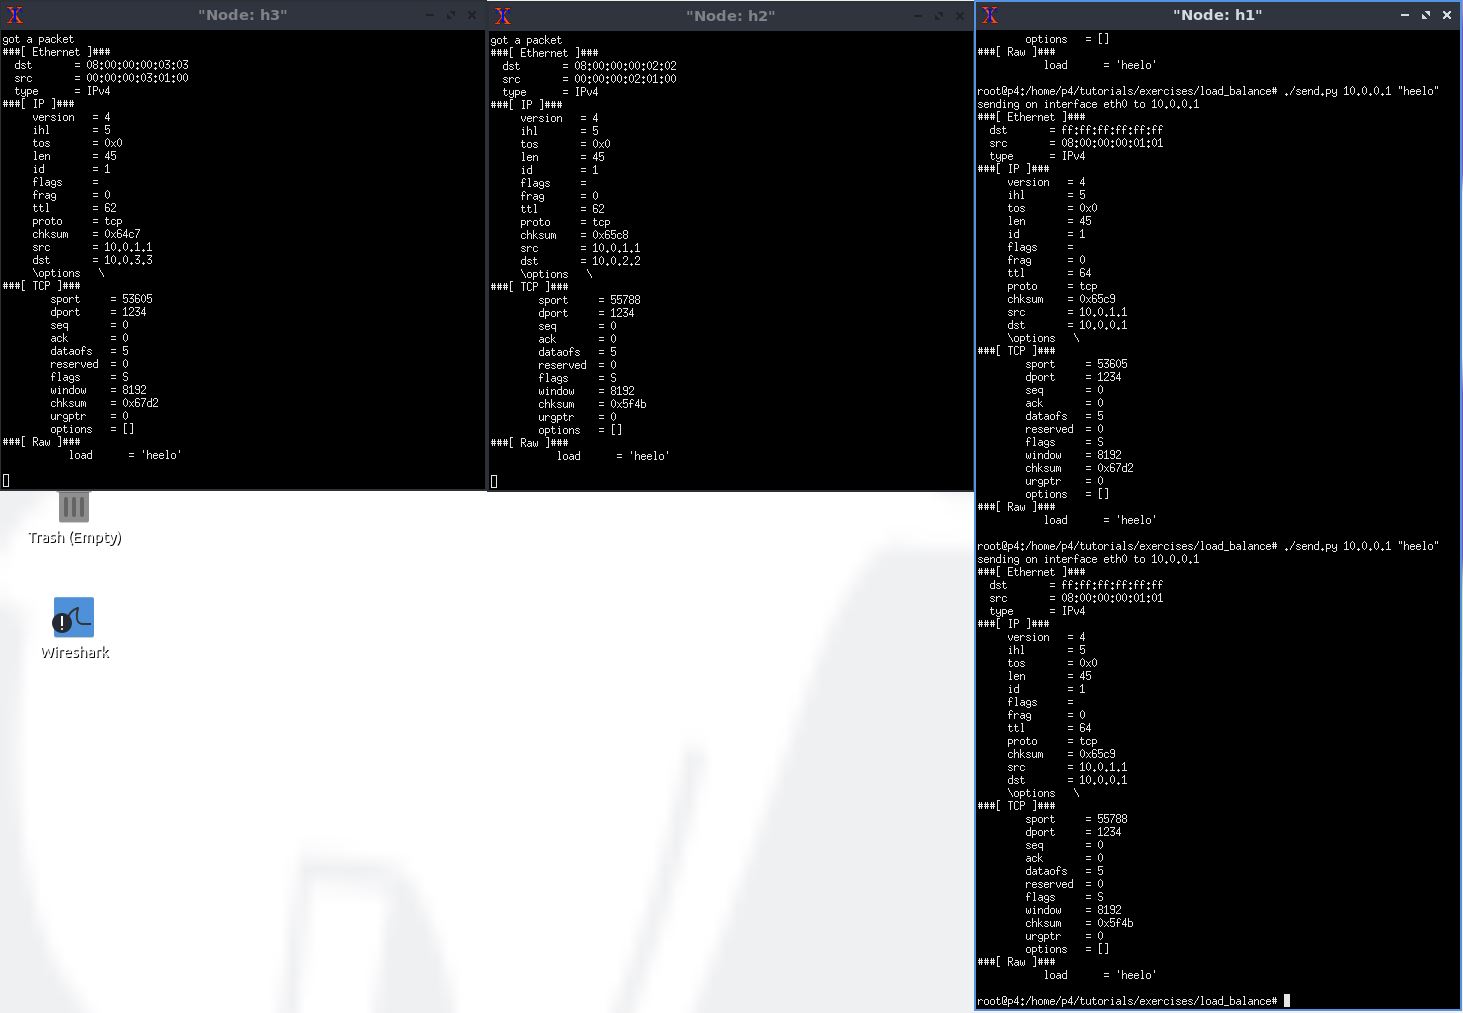Click TCP chksum 0x67d2 in h3 window

(104, 403)
